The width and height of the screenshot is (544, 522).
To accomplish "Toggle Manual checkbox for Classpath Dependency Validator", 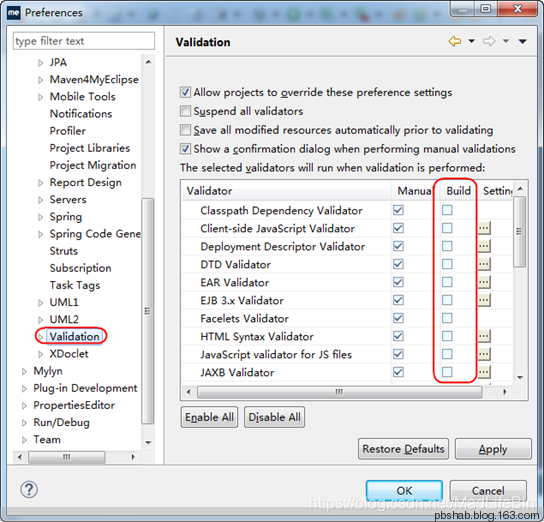I will click(x=398, y=210).
